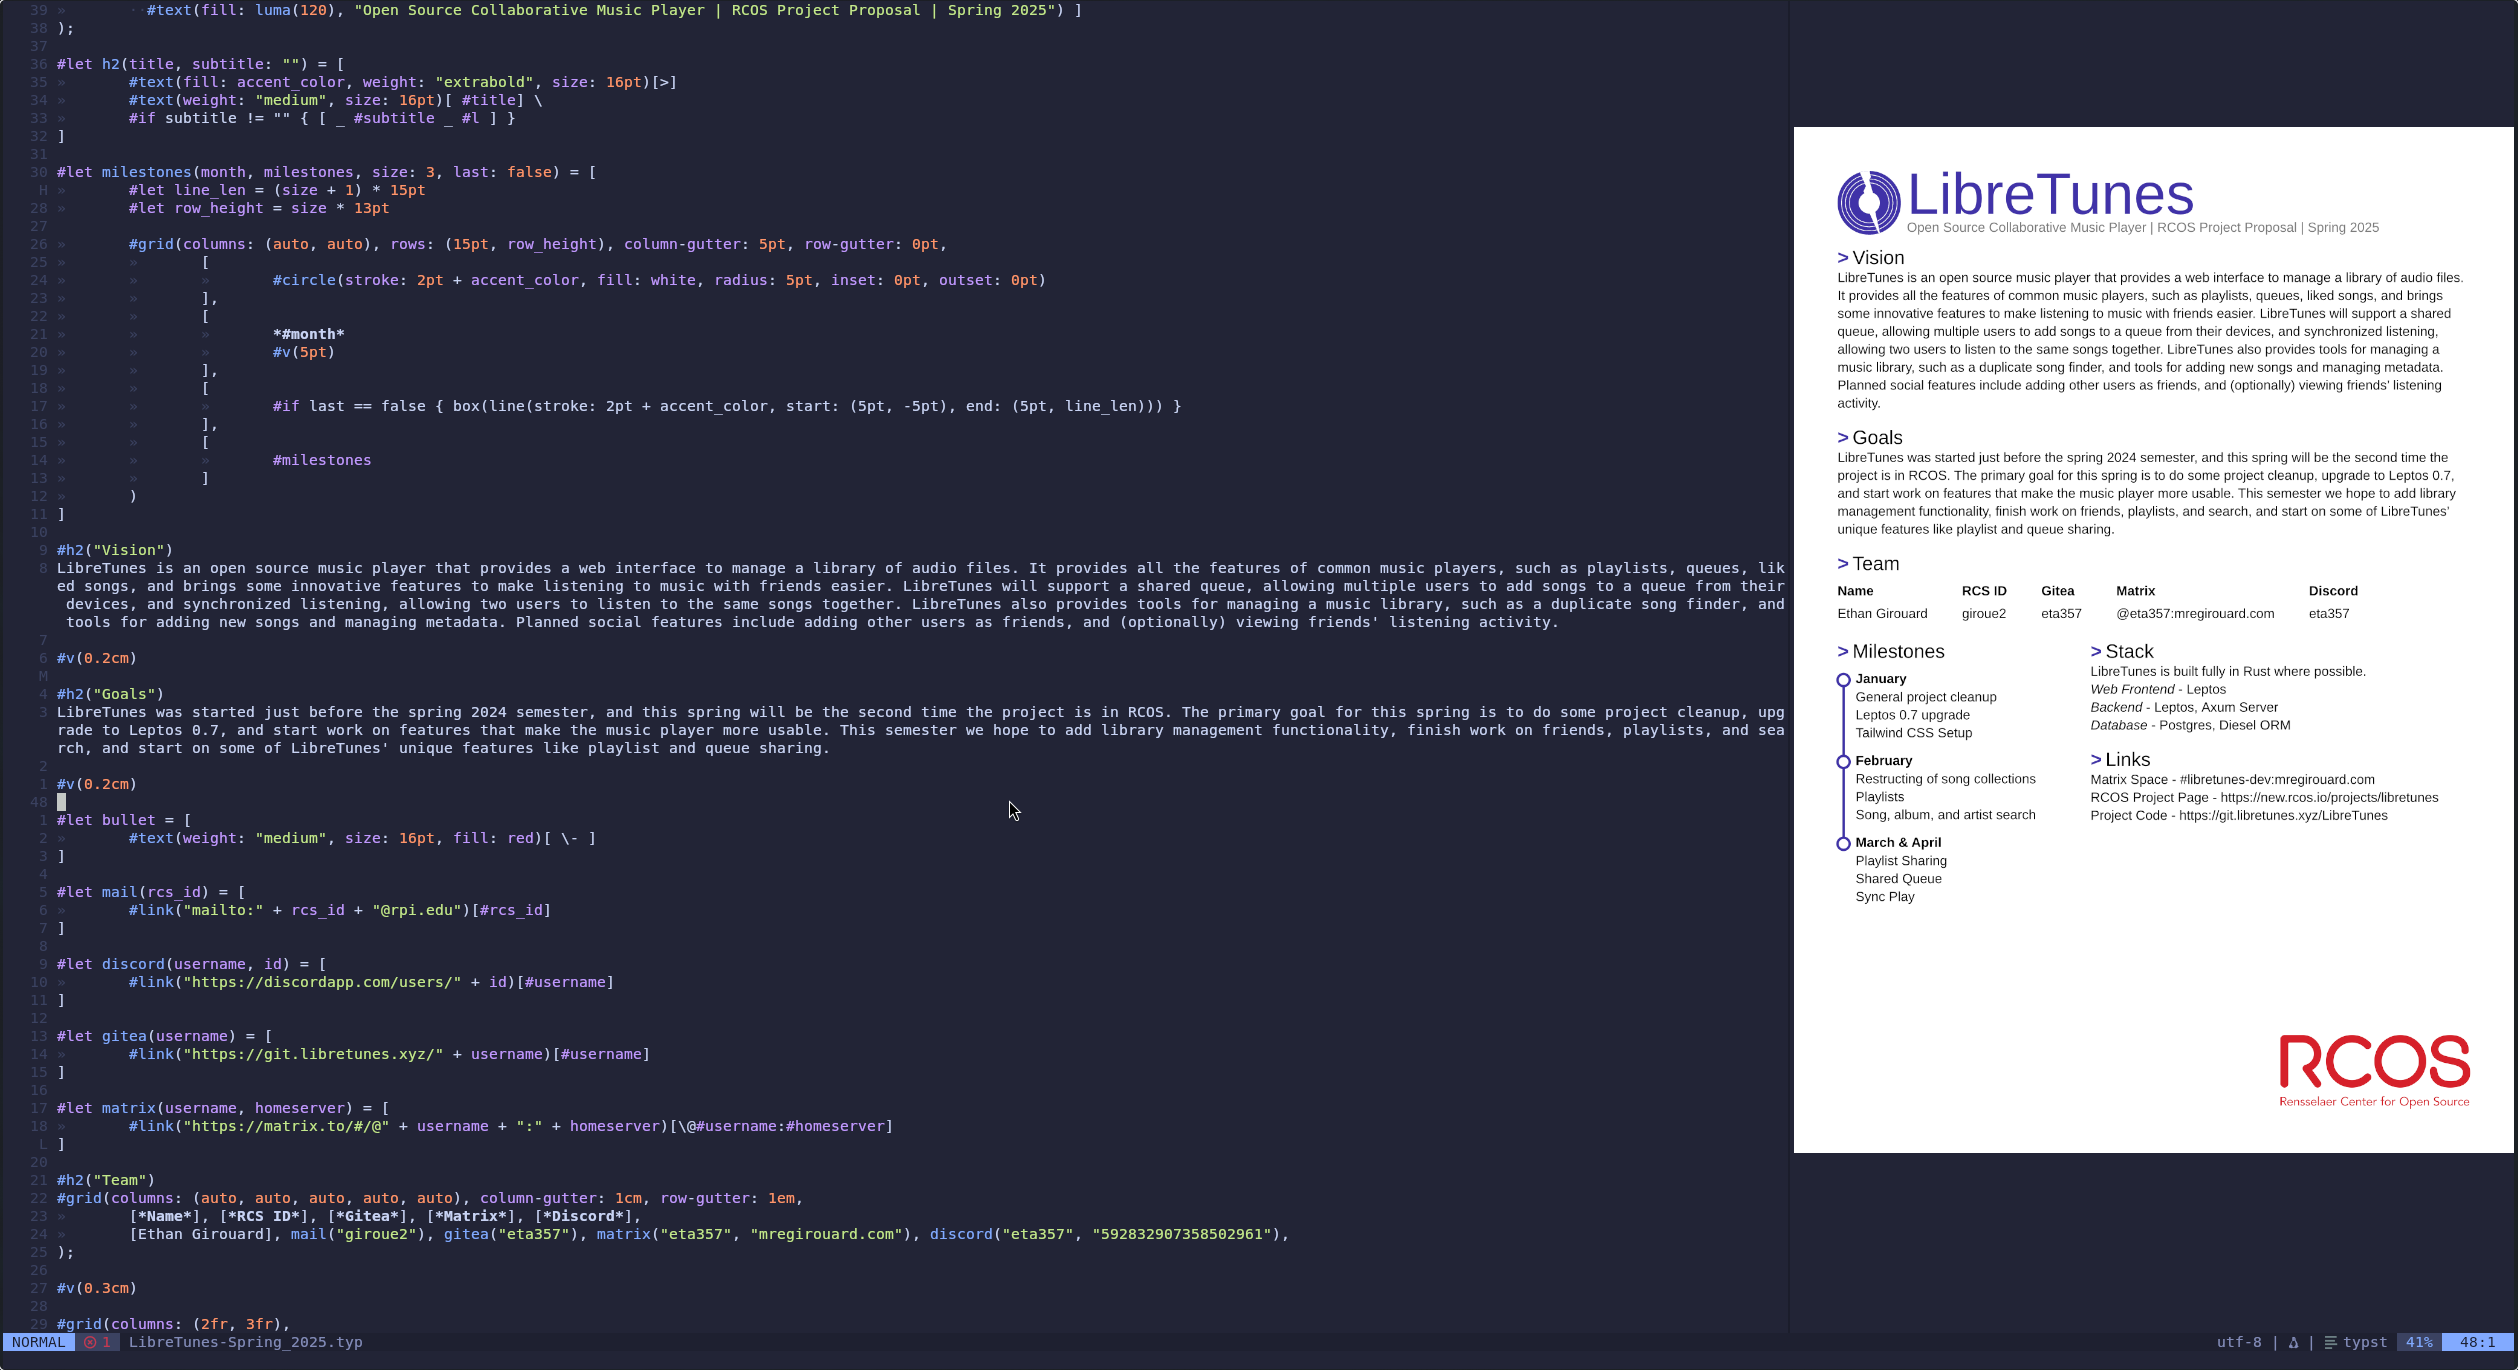Click the utf-8 encoding indicator
This screenshot has width=2518, height=1370.
tap(2238, 1342)
